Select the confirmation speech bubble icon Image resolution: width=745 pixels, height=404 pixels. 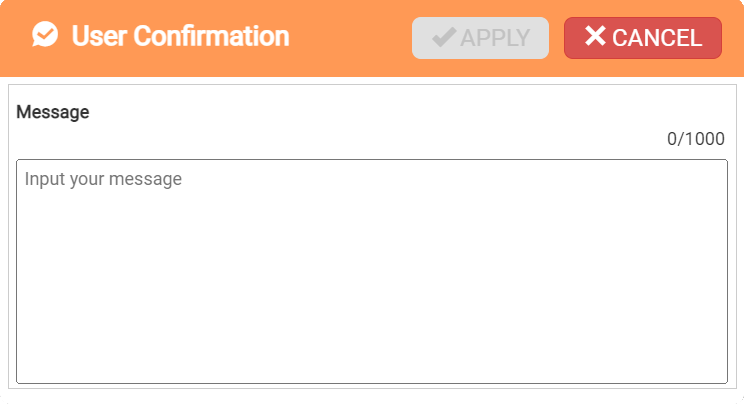[x=45, y=37]
